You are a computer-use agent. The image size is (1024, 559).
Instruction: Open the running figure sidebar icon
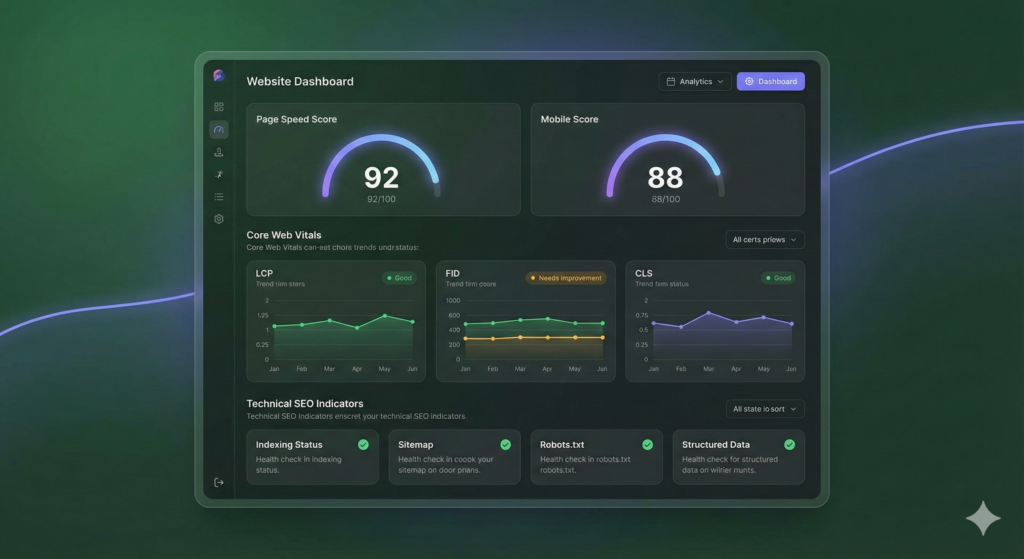click(219, 174)
